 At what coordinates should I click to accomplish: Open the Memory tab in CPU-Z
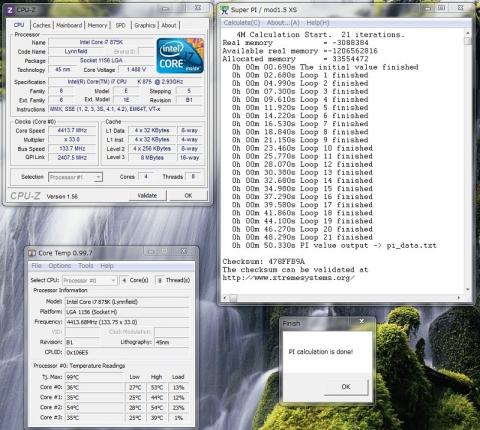(x=97, y=25)
